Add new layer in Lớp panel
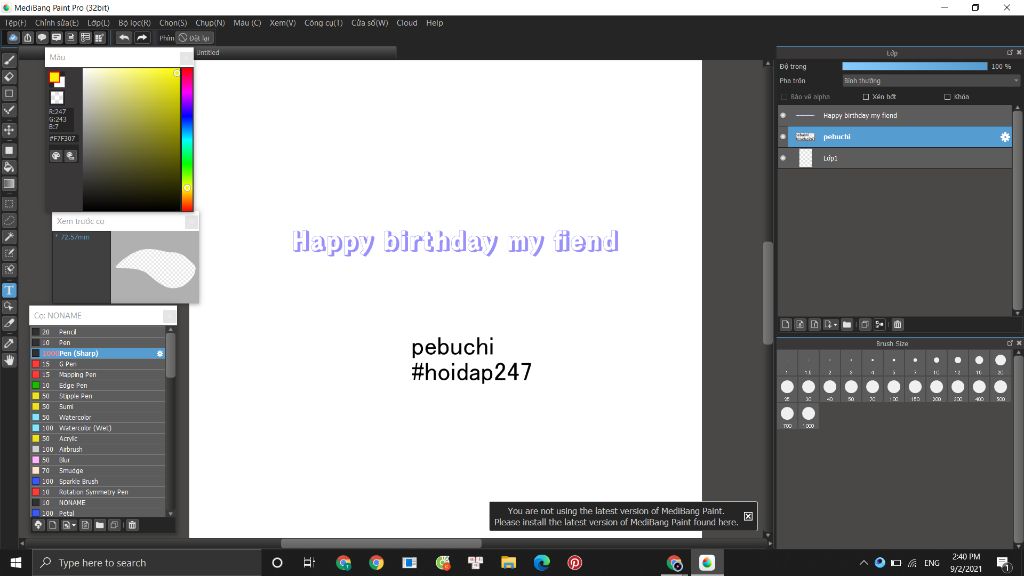This screenshot has height=576, width=1024. pos(786,325)
